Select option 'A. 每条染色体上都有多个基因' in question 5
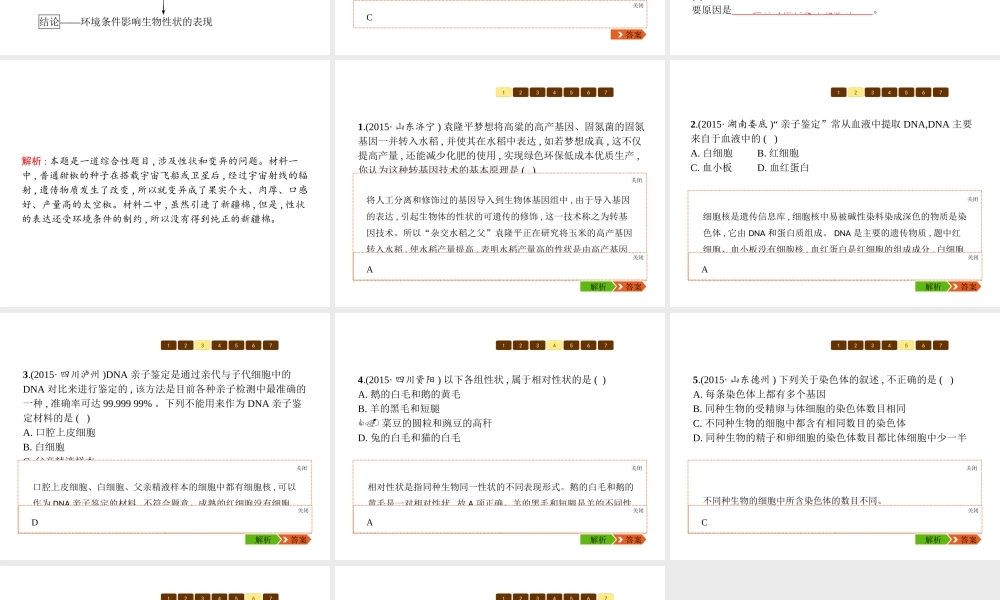 [x=760, y=394]
